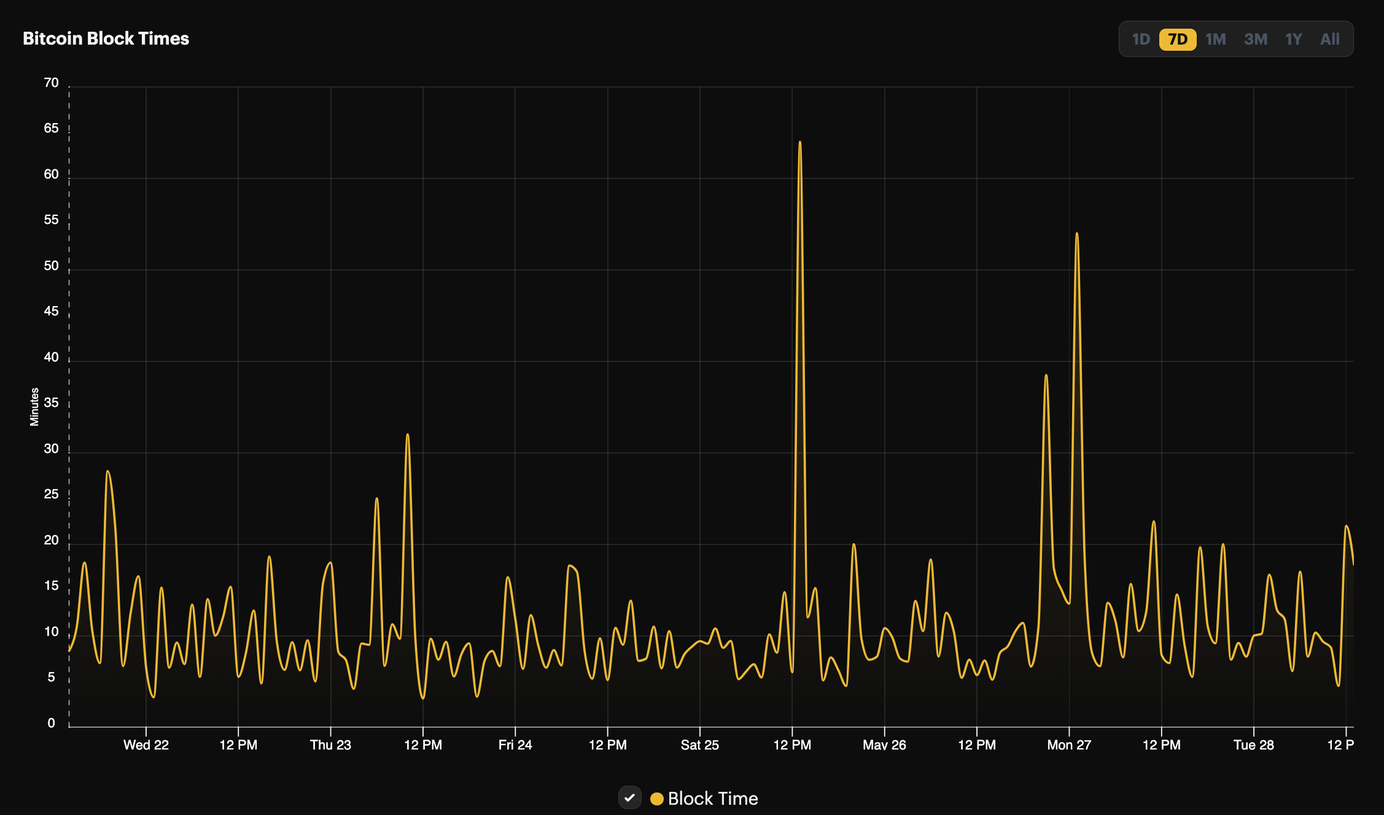Click the Sat 25 x-axis label
Image resolution: width=1384 pixels, height=815 pixels.
pos(699,745)
